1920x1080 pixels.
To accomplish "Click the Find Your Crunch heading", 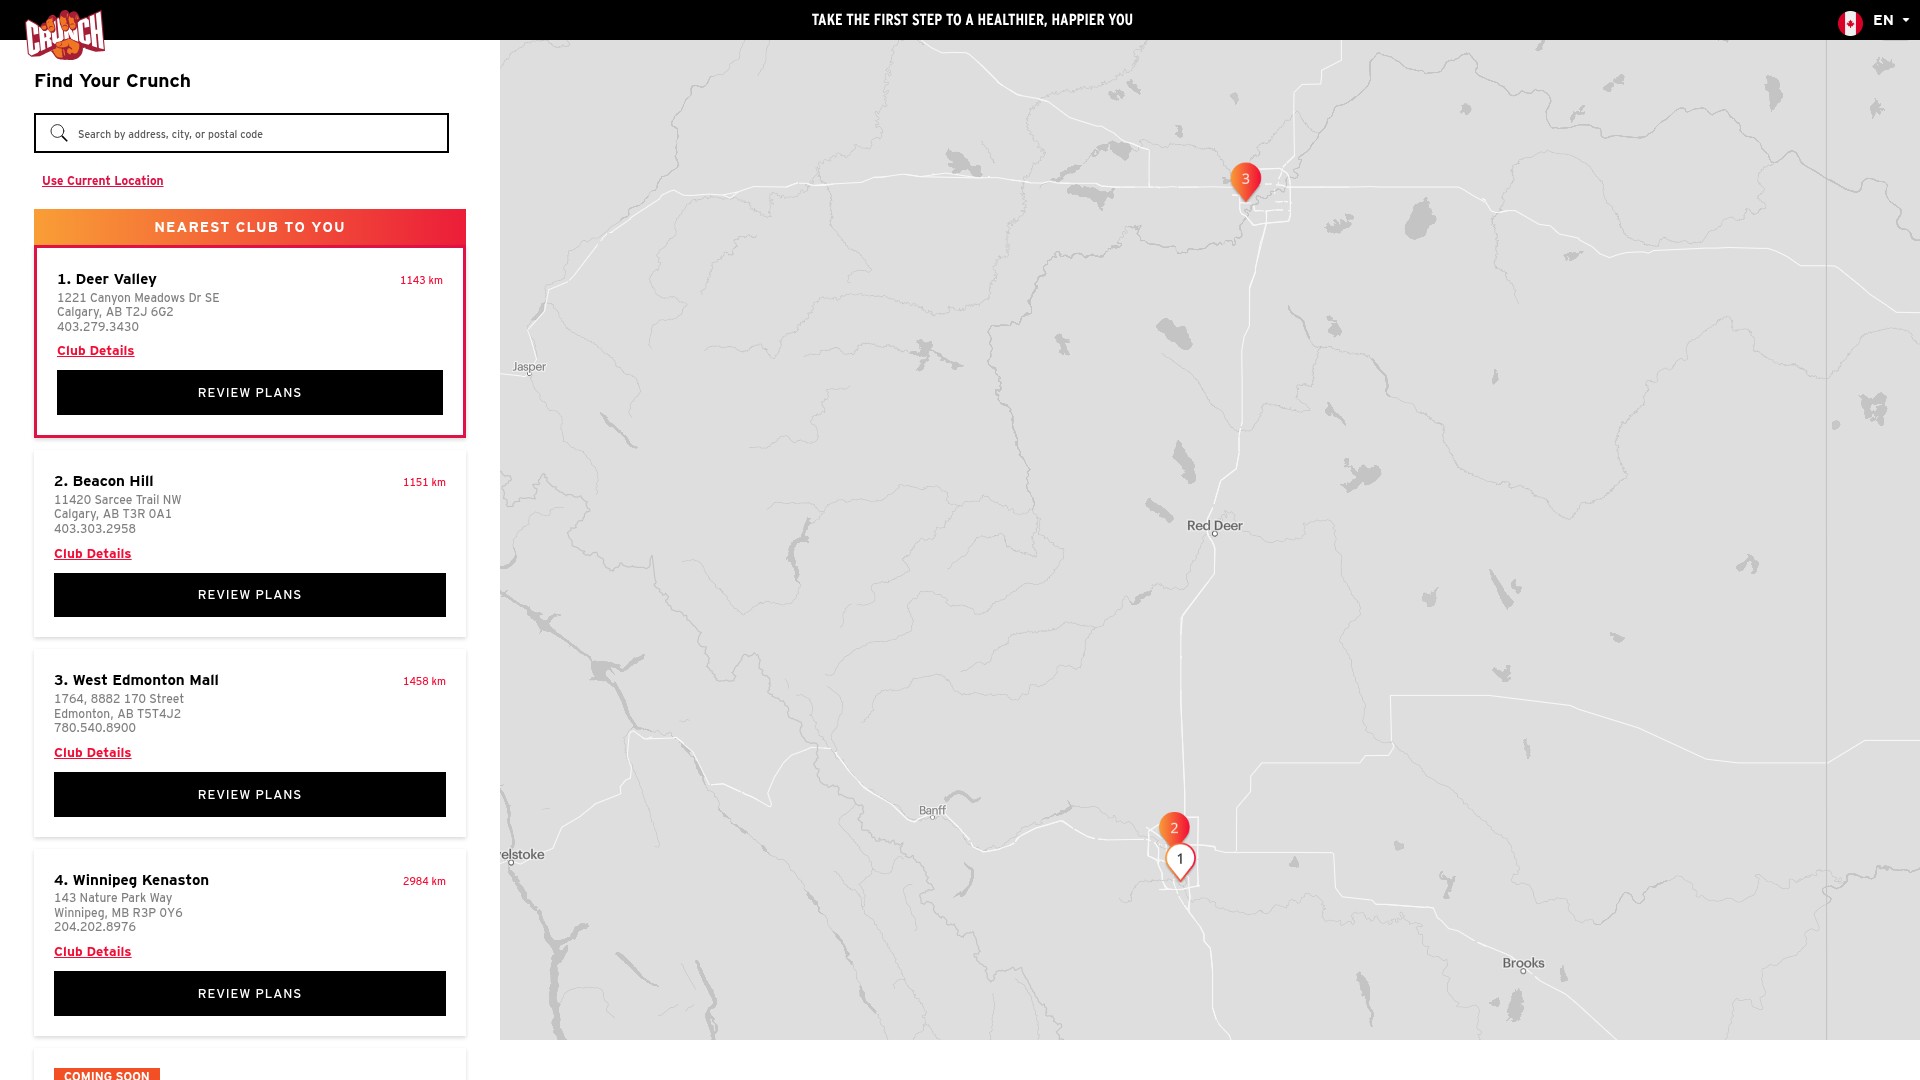I will tap(112, 81).
